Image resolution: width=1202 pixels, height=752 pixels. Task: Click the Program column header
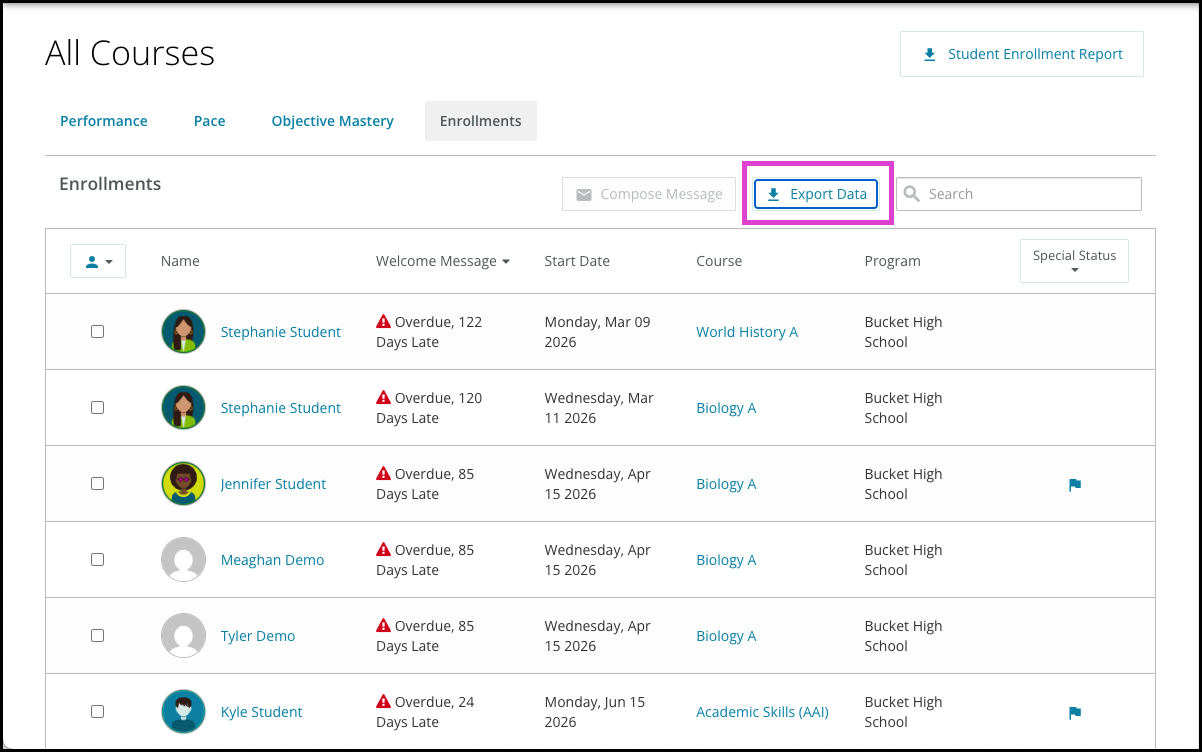pyautogui.click(x=892, y=261)
